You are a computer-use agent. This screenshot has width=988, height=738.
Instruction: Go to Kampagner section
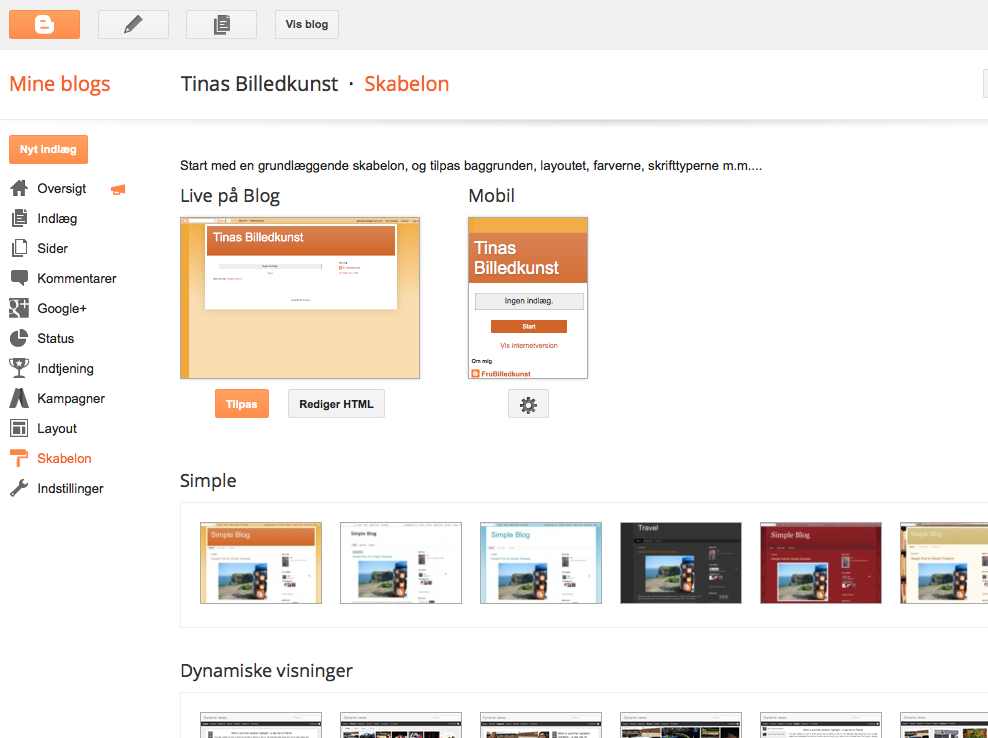click(71, 398)
